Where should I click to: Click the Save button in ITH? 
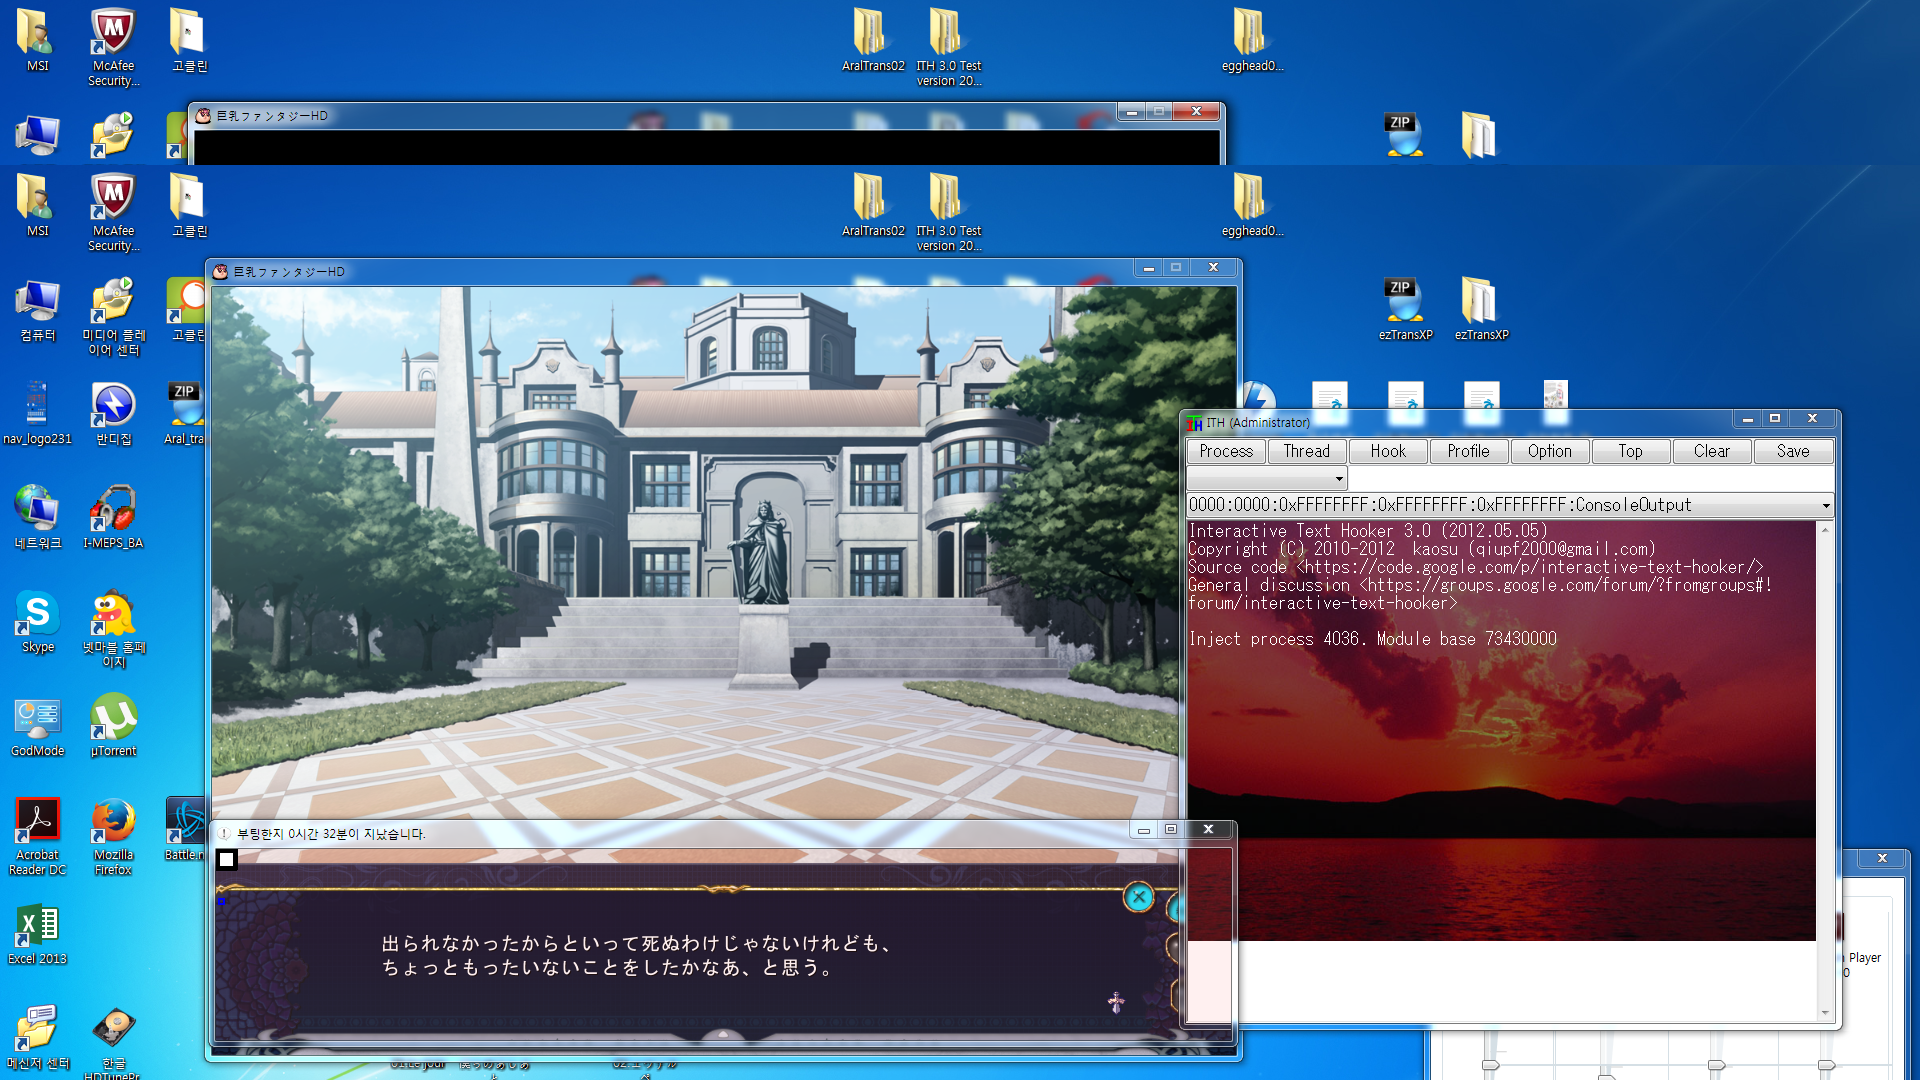pyautogui.click(x=1792, y=451)
